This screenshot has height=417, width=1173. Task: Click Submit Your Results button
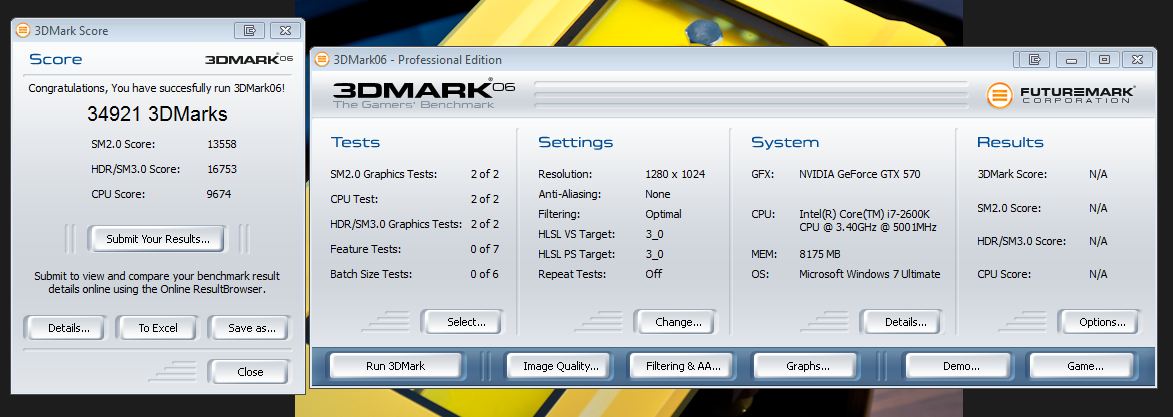(156, 240)
